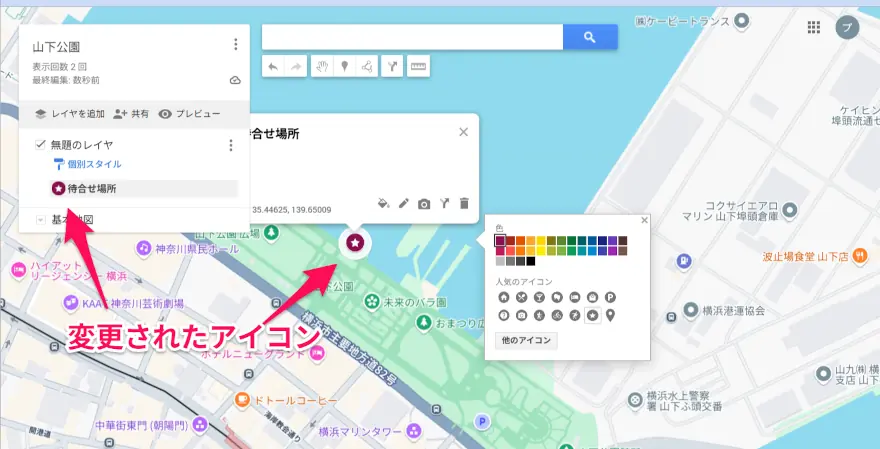Image resolution: width=880 pixels, height=449 pixels.
Task: Delete the marker with the trash icon
Action: pos(464,203)
